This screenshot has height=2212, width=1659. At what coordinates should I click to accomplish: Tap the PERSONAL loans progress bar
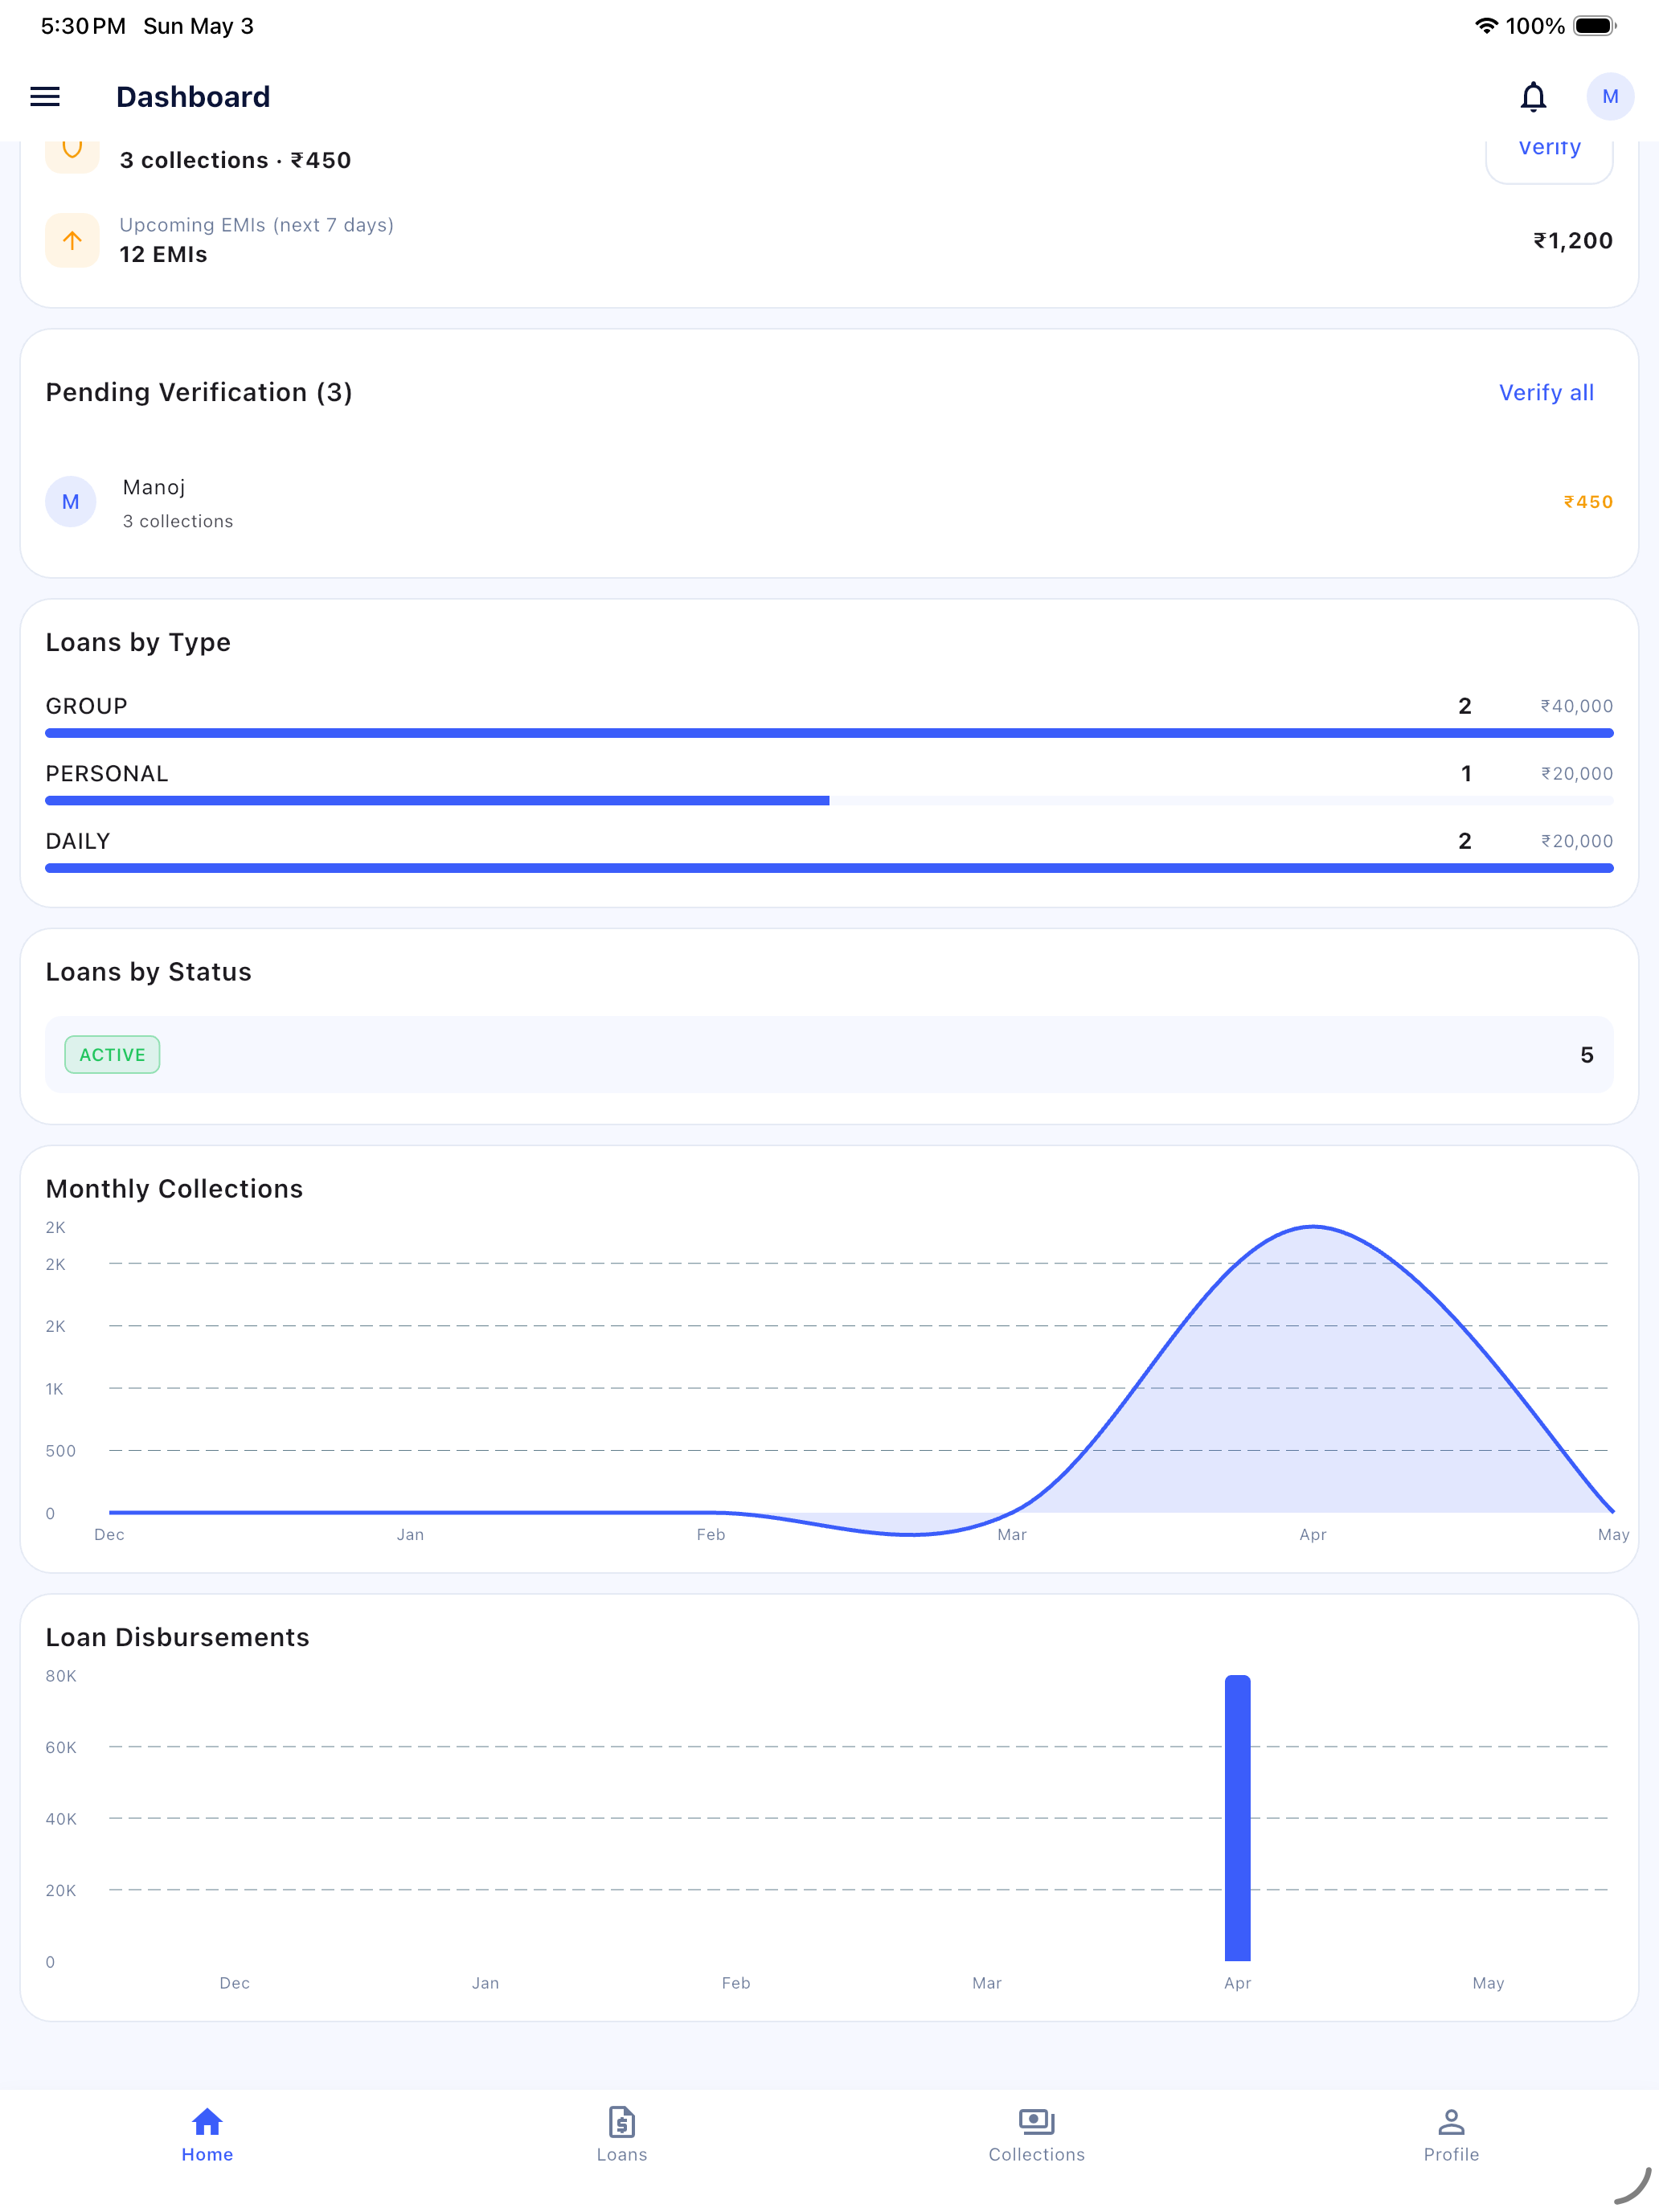click(x=829, y=801)
